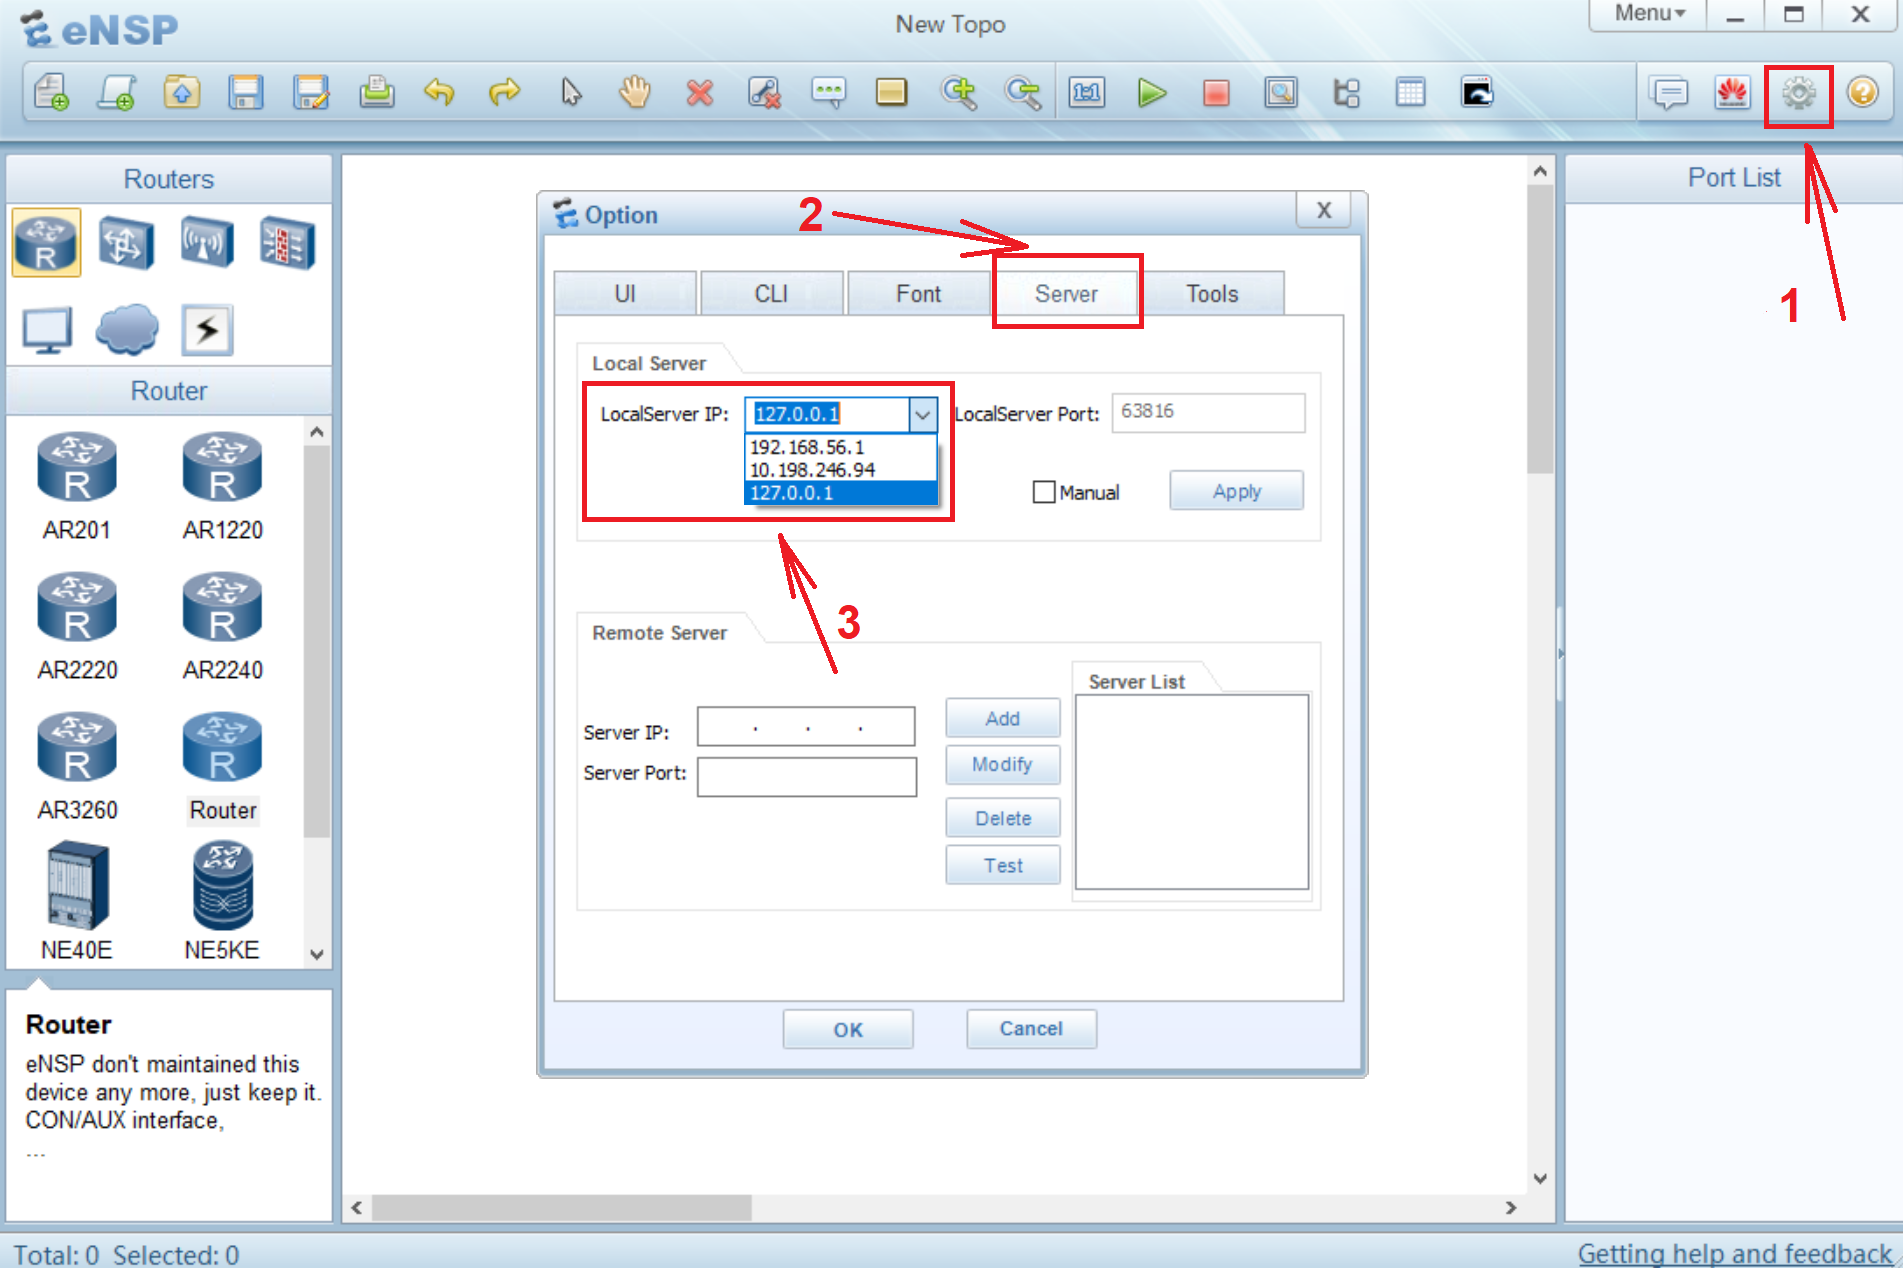Click the yellow rectangle palette icon

click(891, 93)
